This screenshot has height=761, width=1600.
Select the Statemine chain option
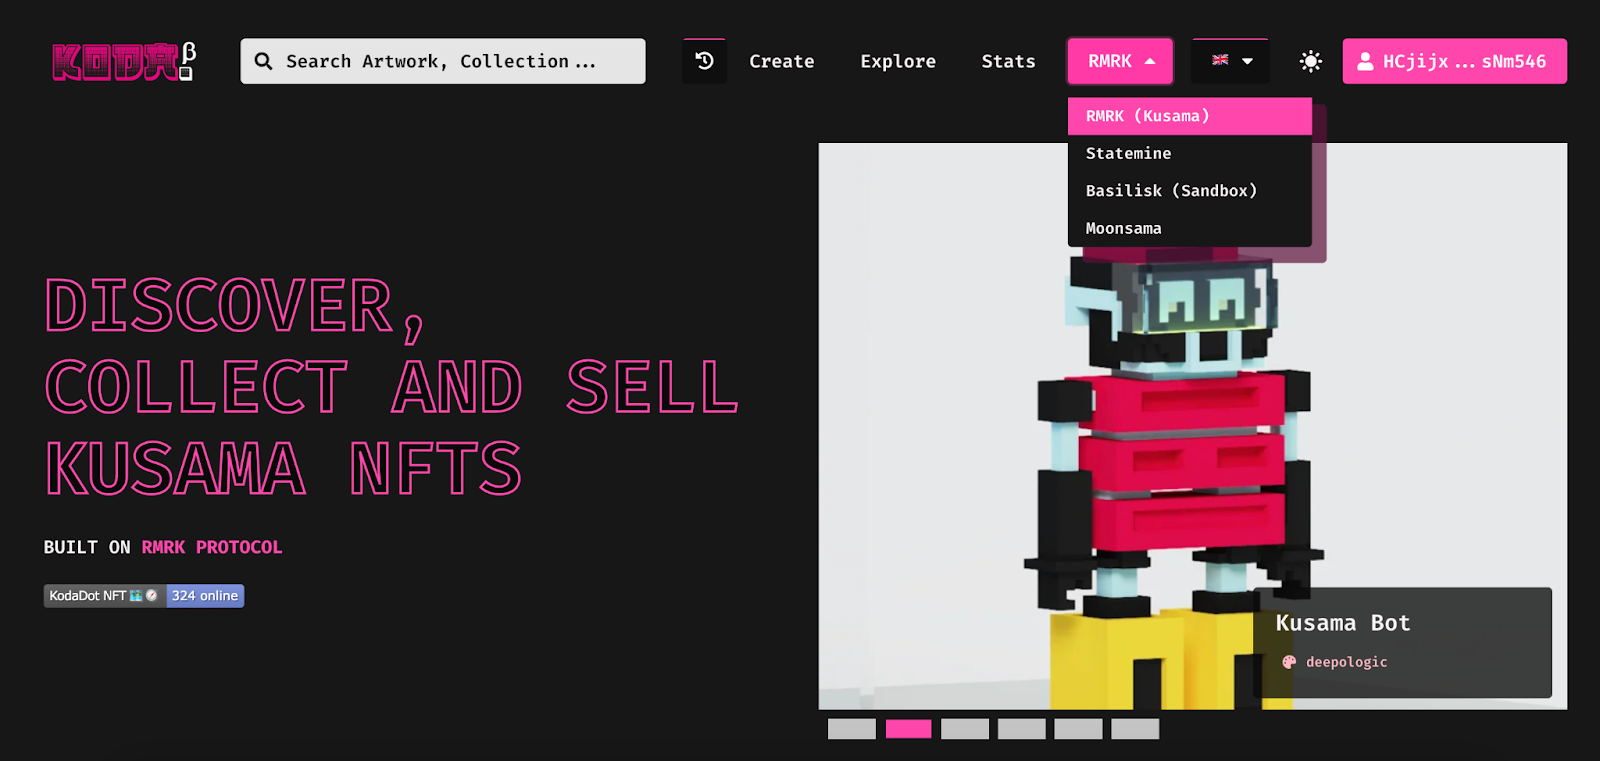point(1189,153)
